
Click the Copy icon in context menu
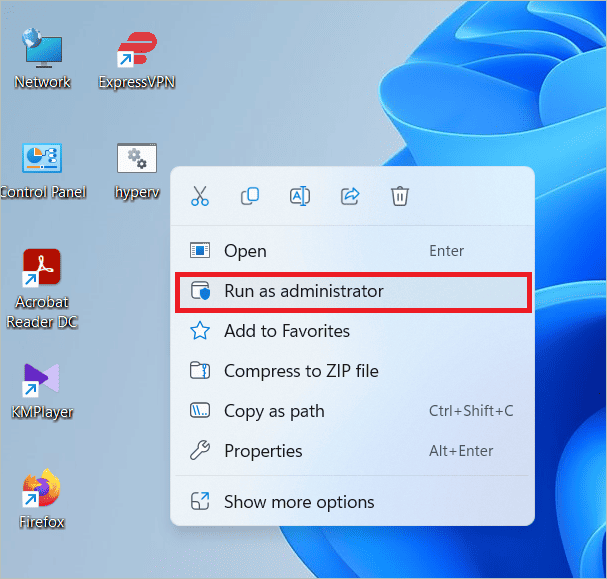(250, 196)
